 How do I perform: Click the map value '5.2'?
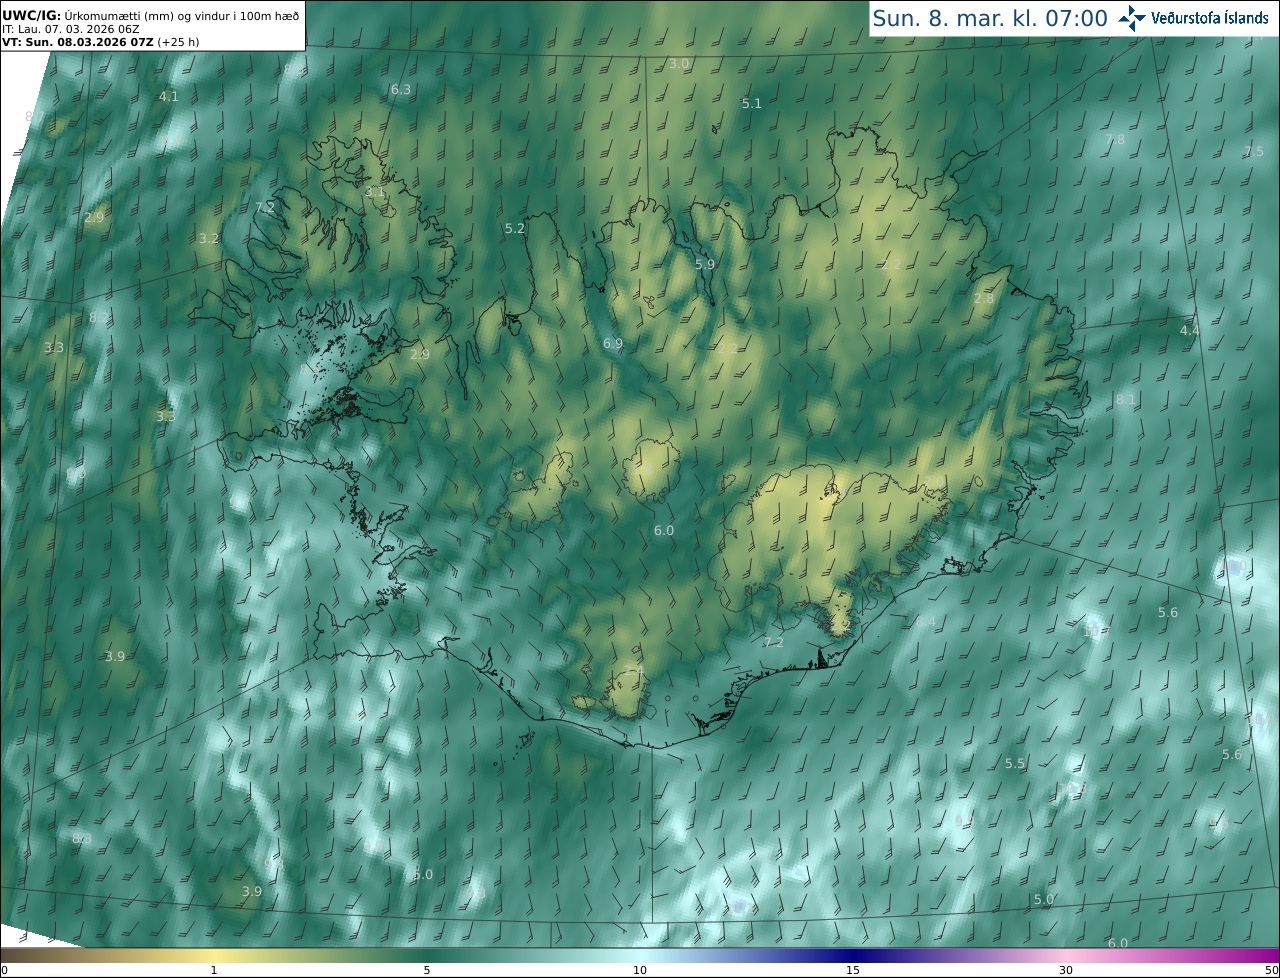click(515, 228)
